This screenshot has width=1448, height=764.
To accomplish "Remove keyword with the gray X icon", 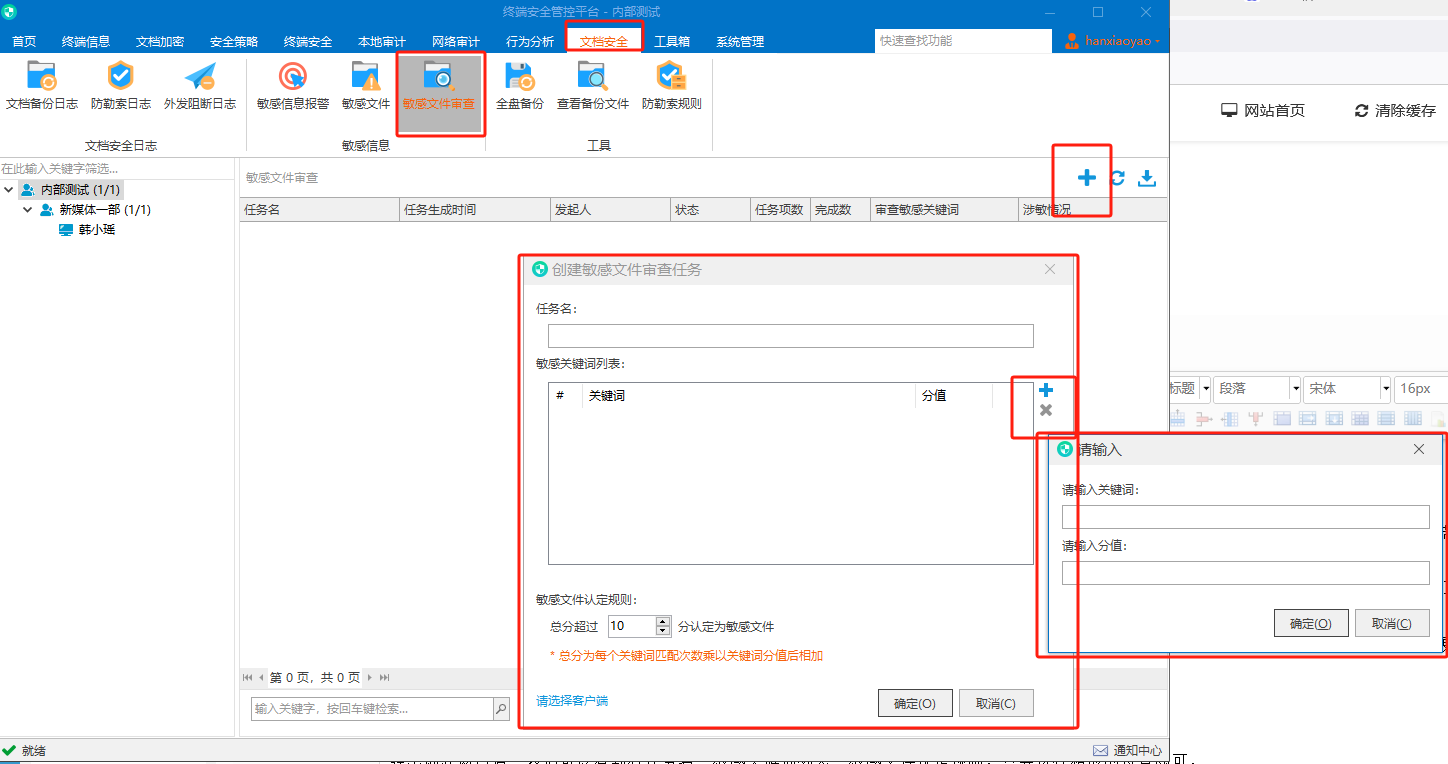I will (x=1046, y=410).
